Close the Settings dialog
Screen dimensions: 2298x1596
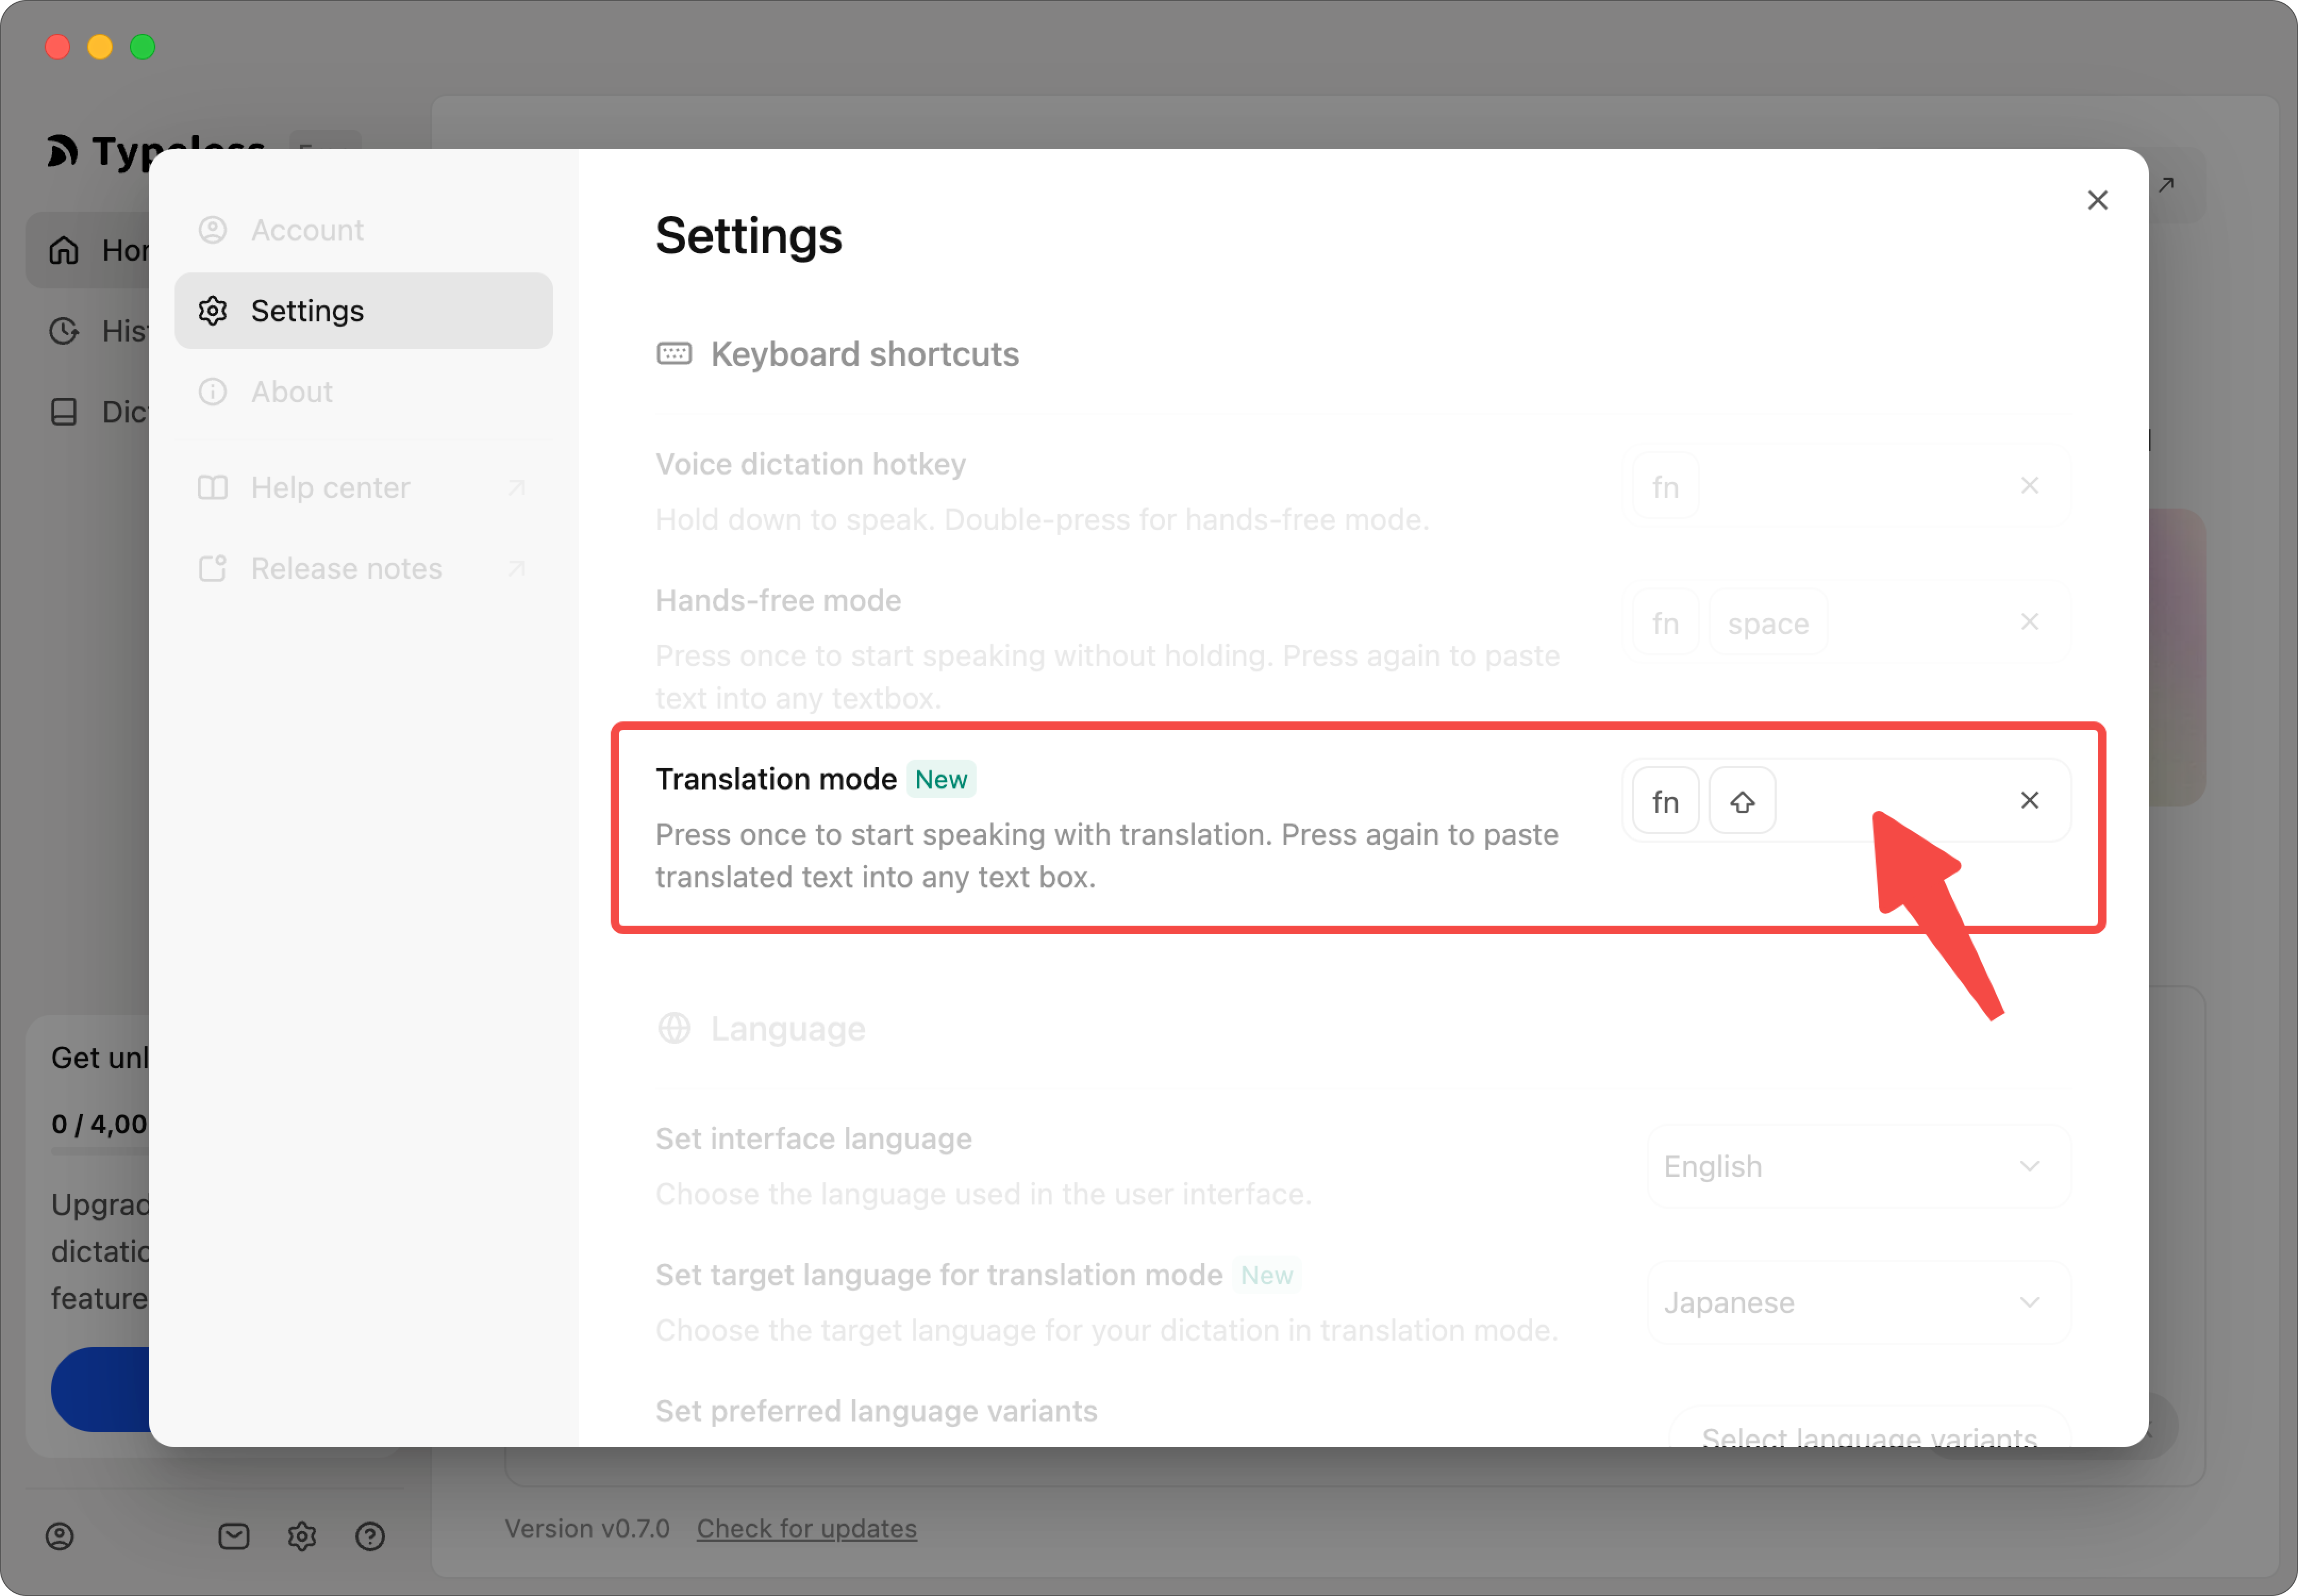2097,200
